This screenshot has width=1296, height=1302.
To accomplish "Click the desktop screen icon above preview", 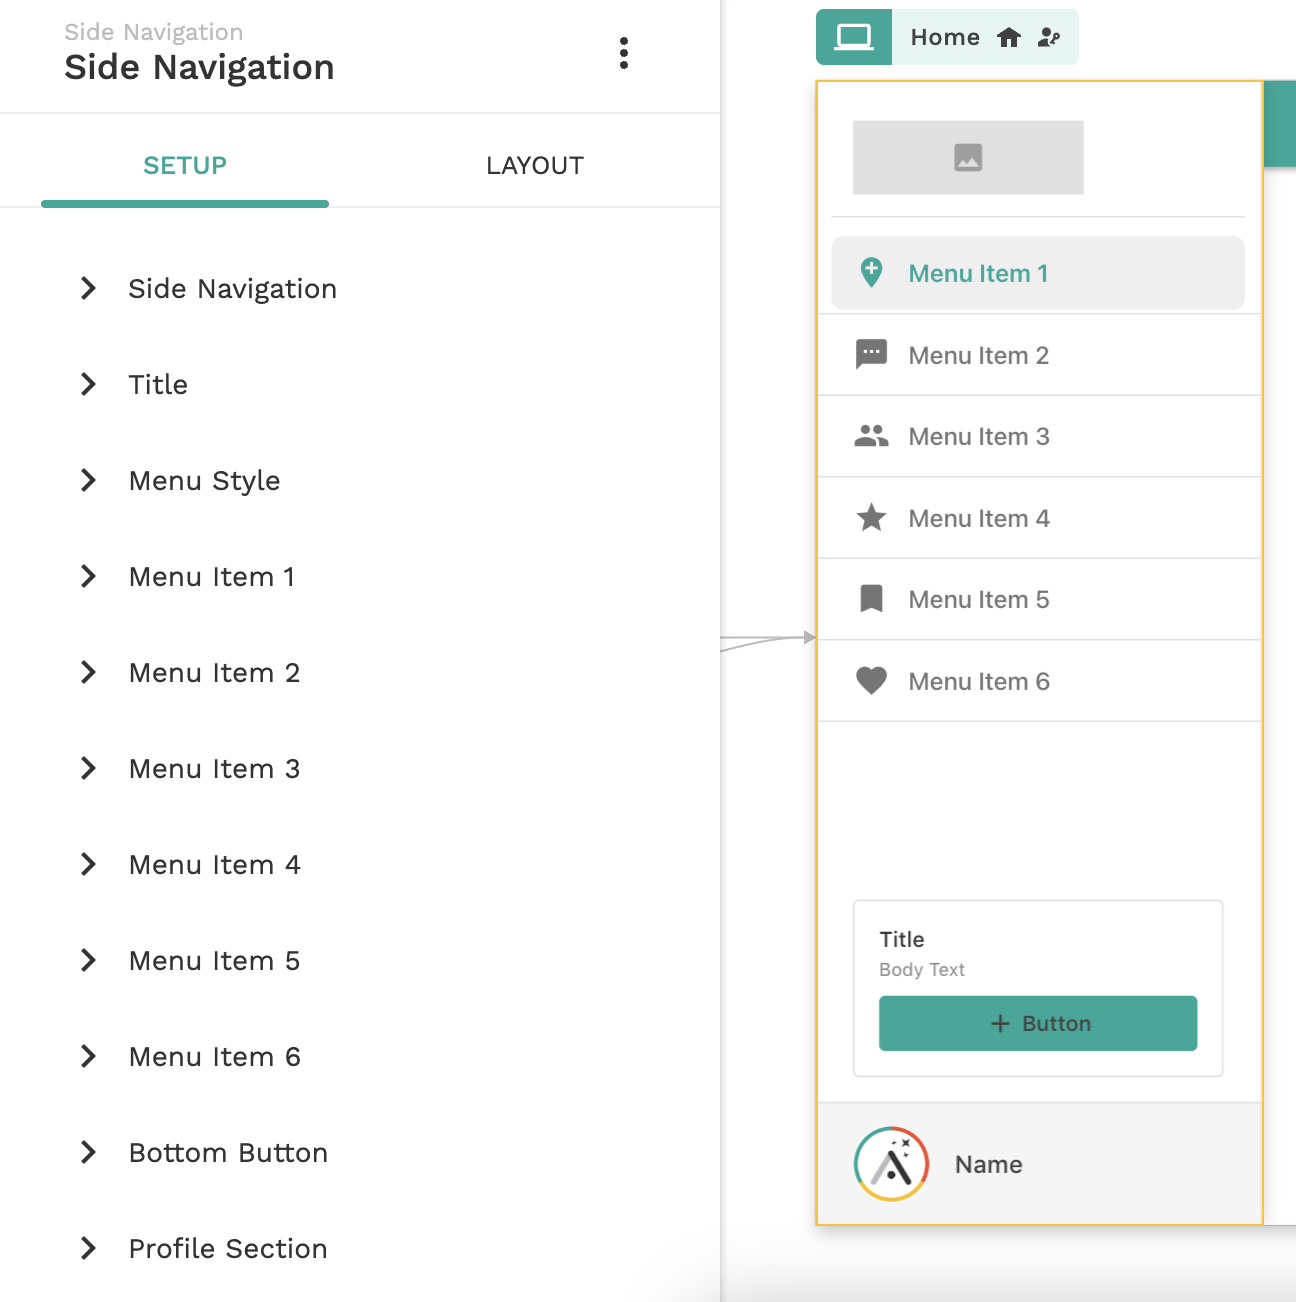I will pyautogui.click(x=854, y=37).
